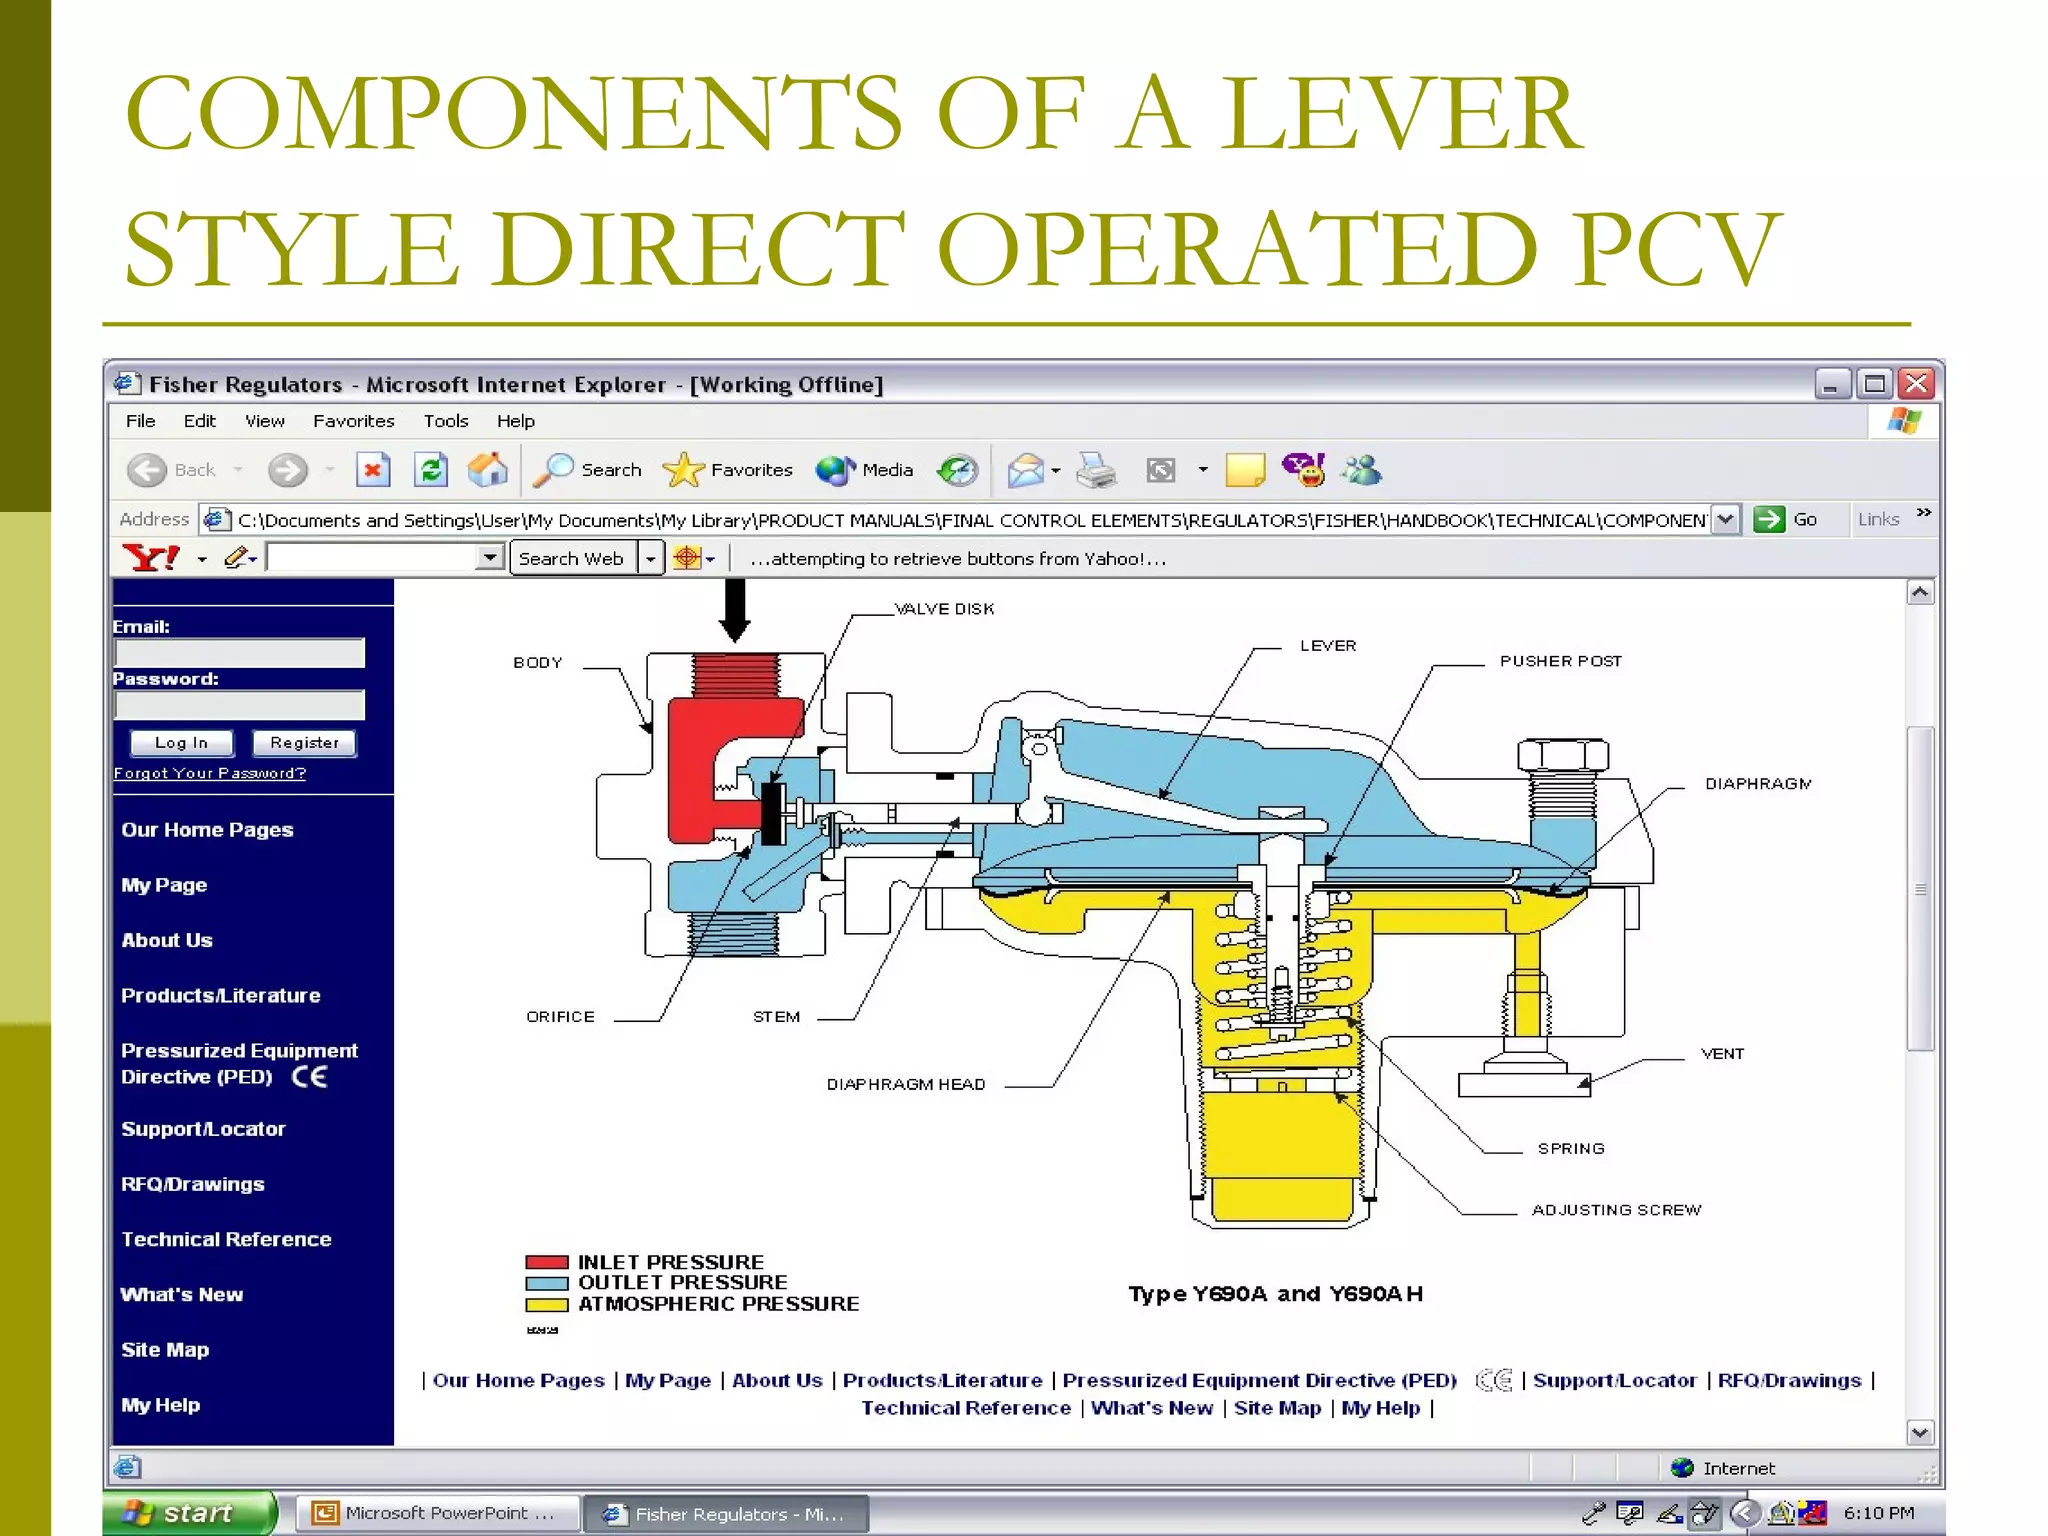Click the Log In button
2048x1536 pixels.
tap(181, 743)
